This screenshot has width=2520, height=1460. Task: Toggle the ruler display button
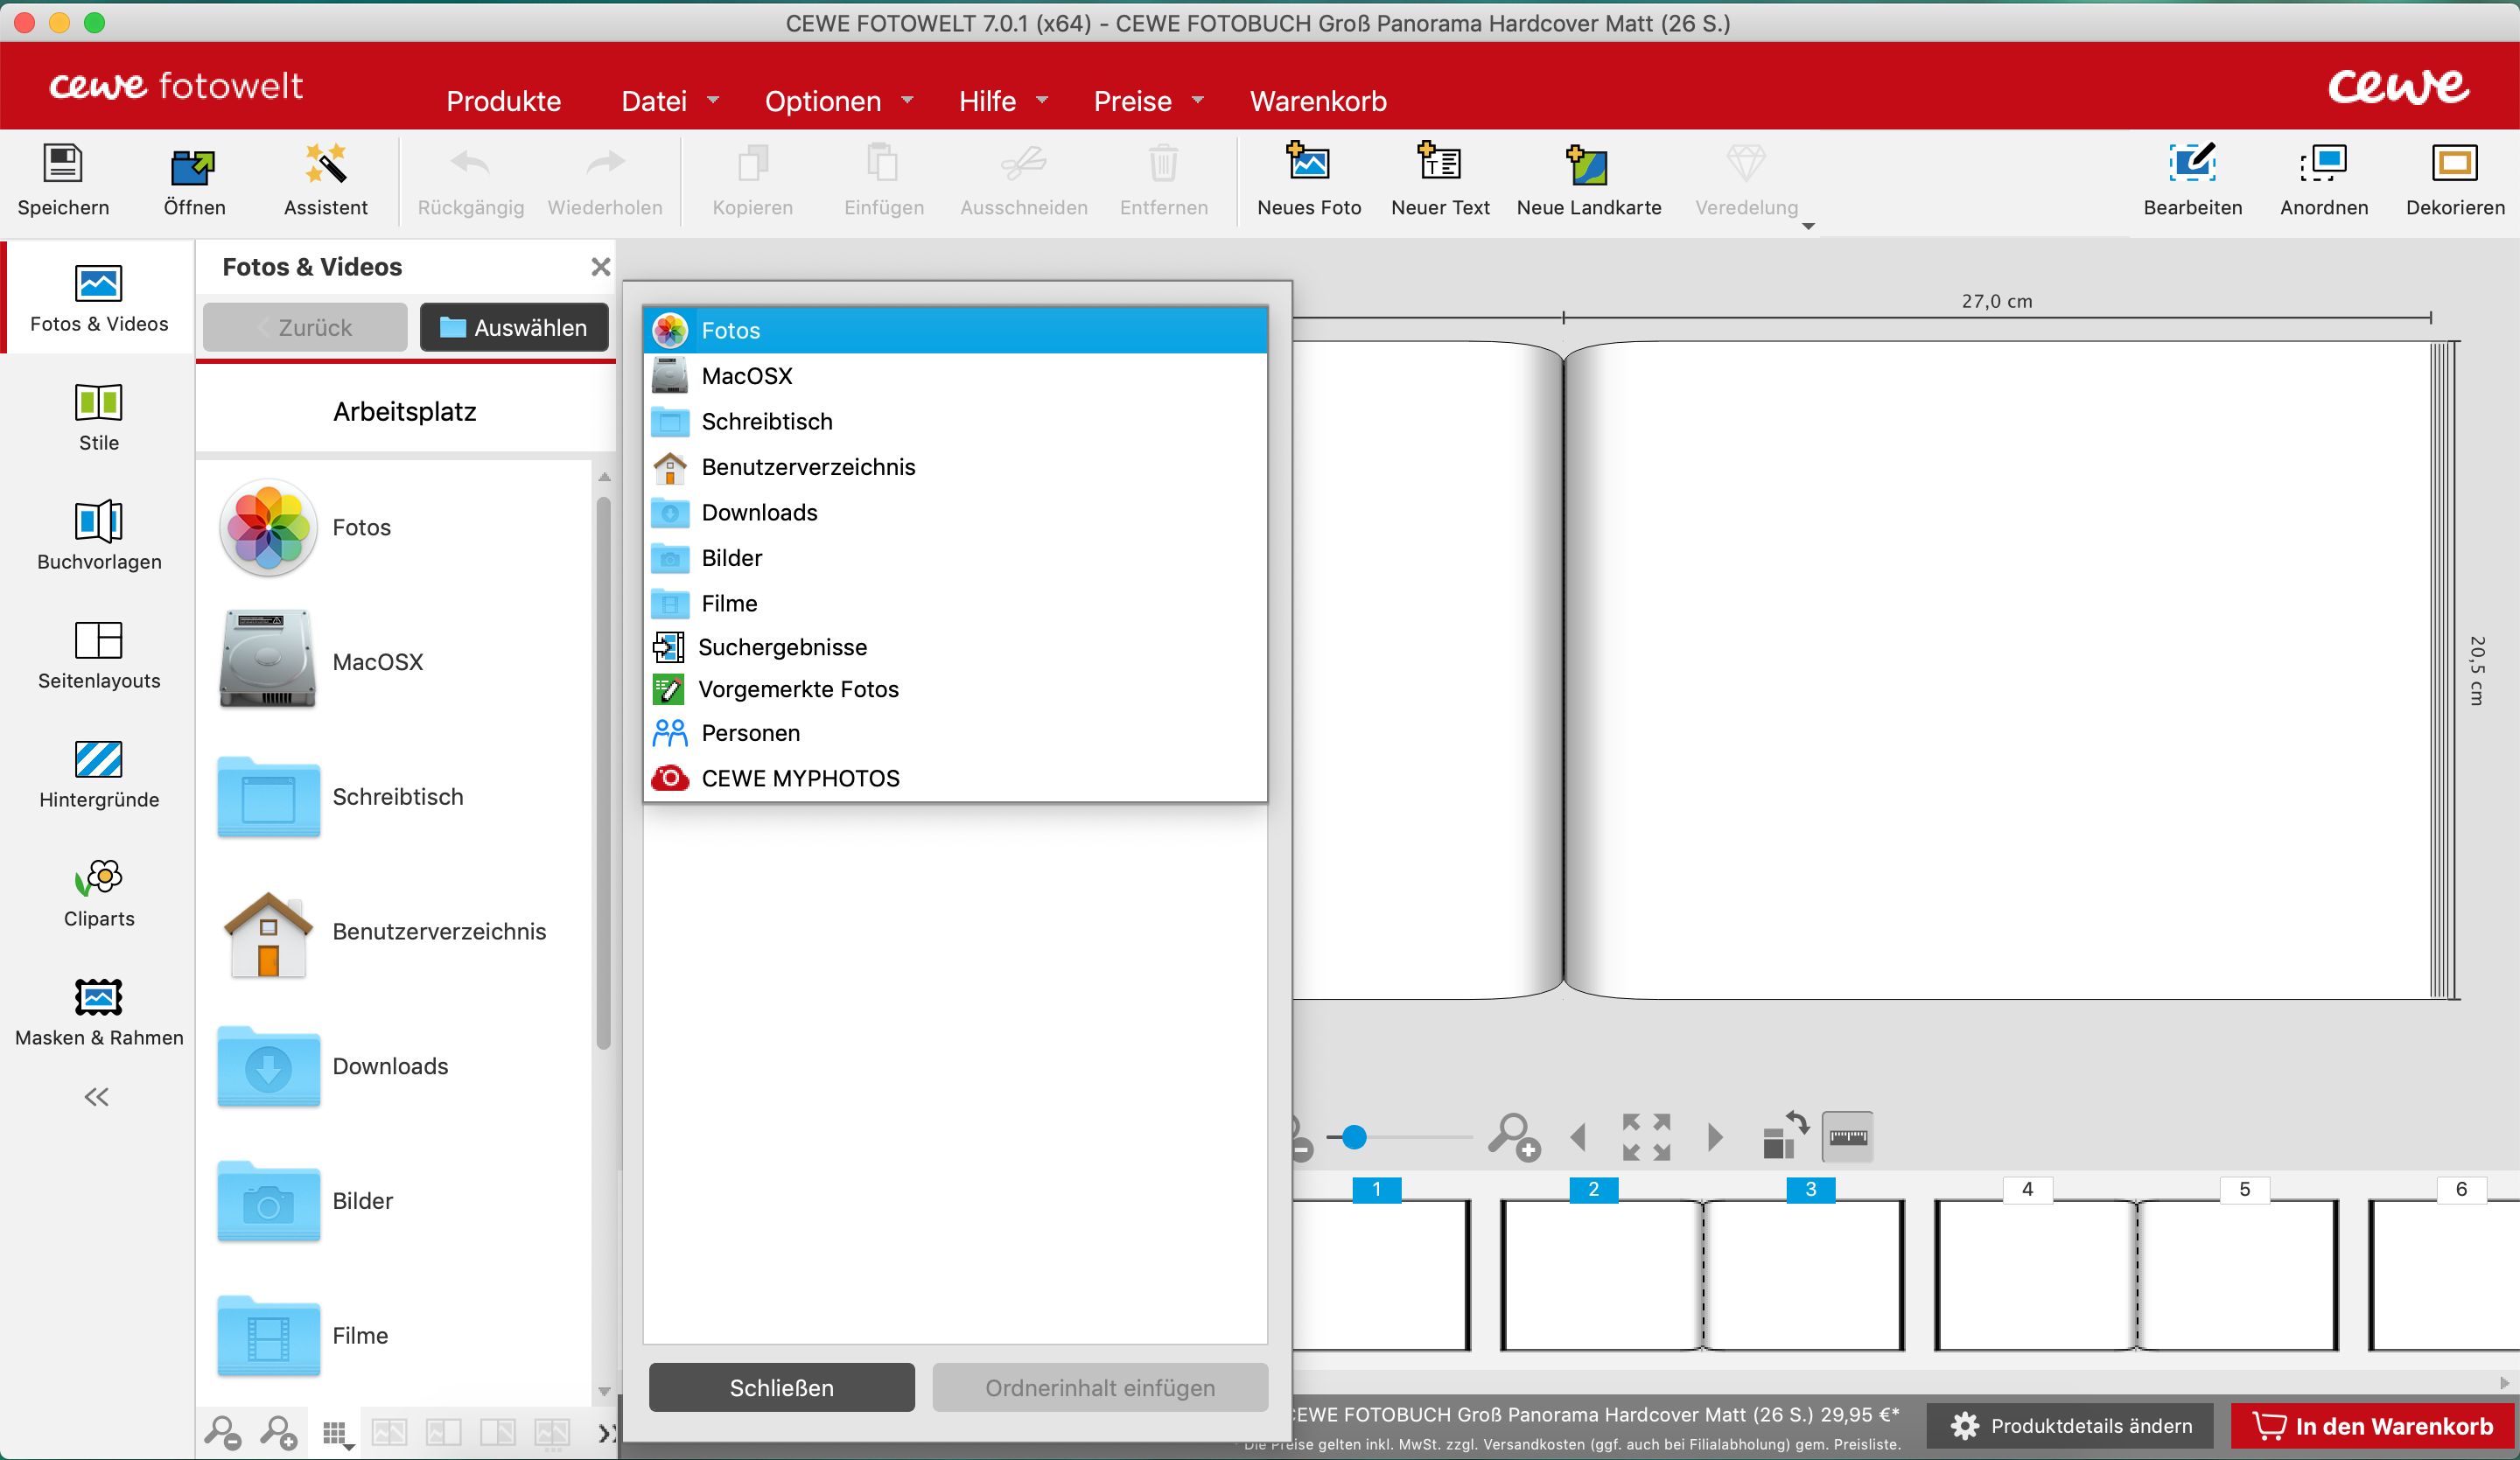click(x=1847, y=1137)
